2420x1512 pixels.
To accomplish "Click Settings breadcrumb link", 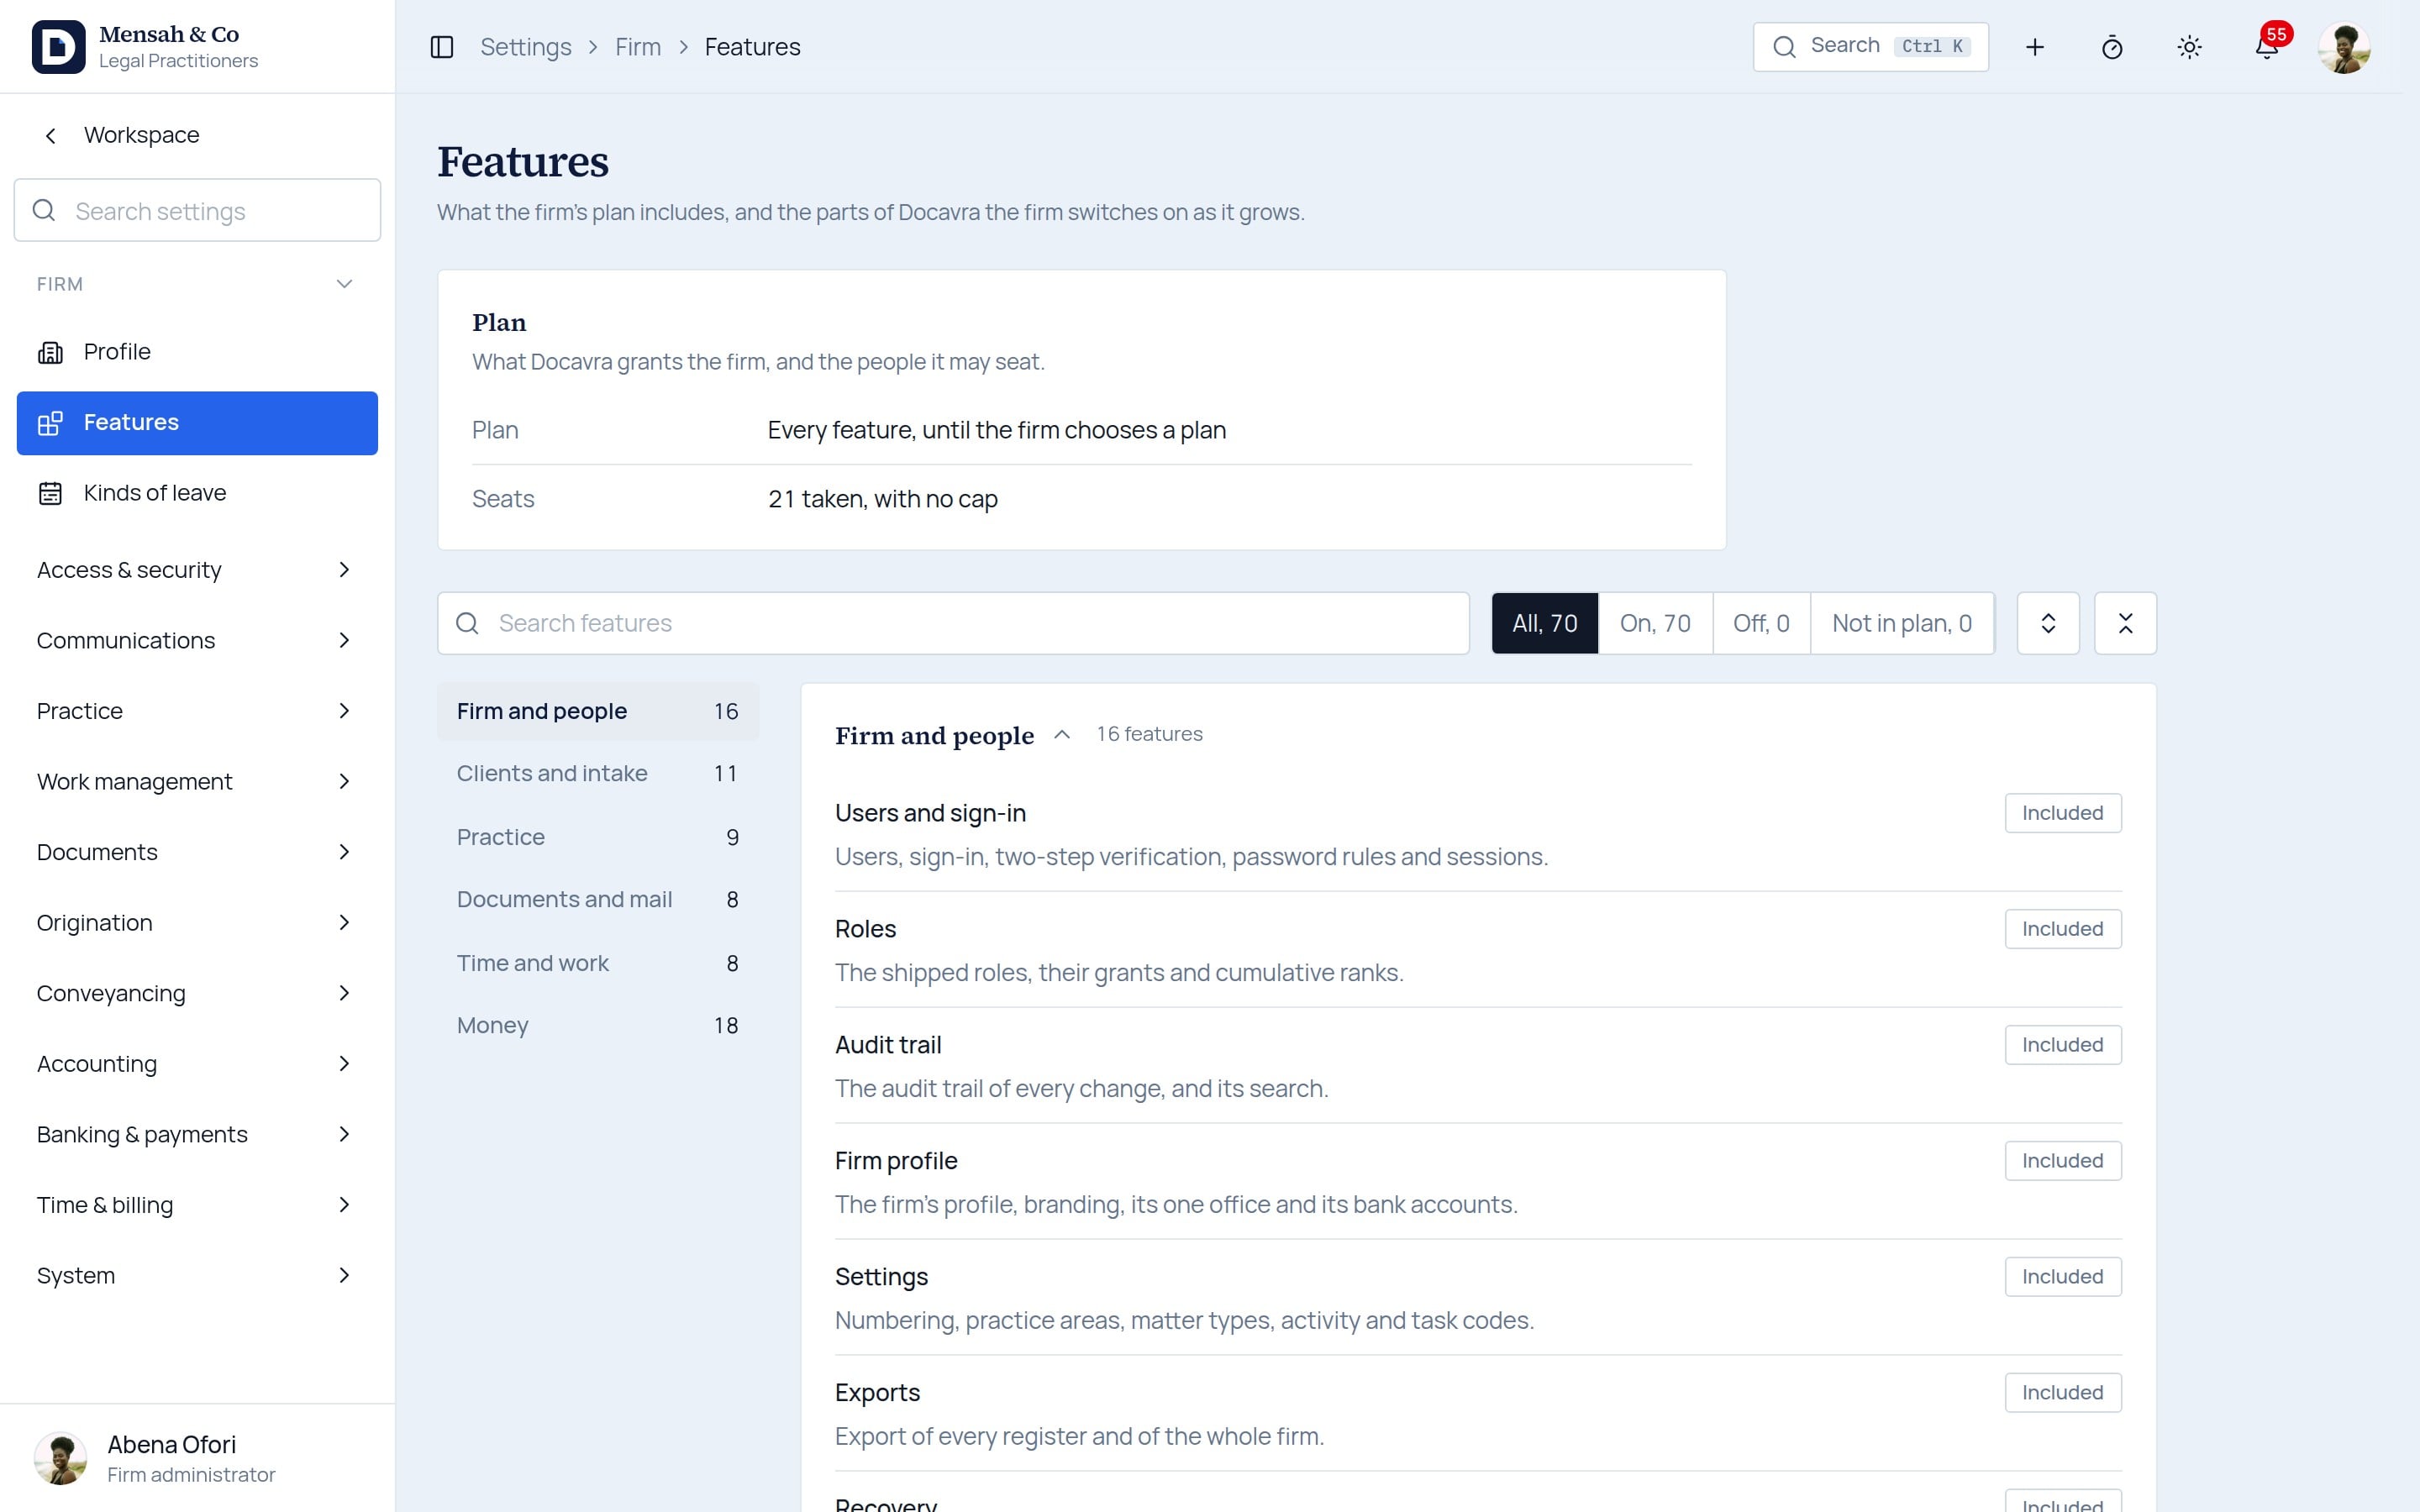I will coord(526,47).
